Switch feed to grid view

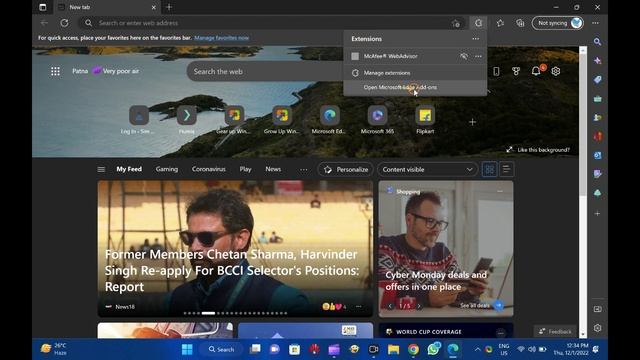[x=489, y=169]
